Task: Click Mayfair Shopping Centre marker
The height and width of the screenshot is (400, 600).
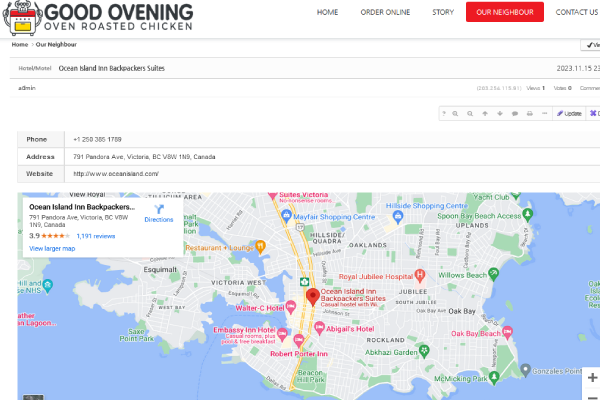Action: coord(286,216)
